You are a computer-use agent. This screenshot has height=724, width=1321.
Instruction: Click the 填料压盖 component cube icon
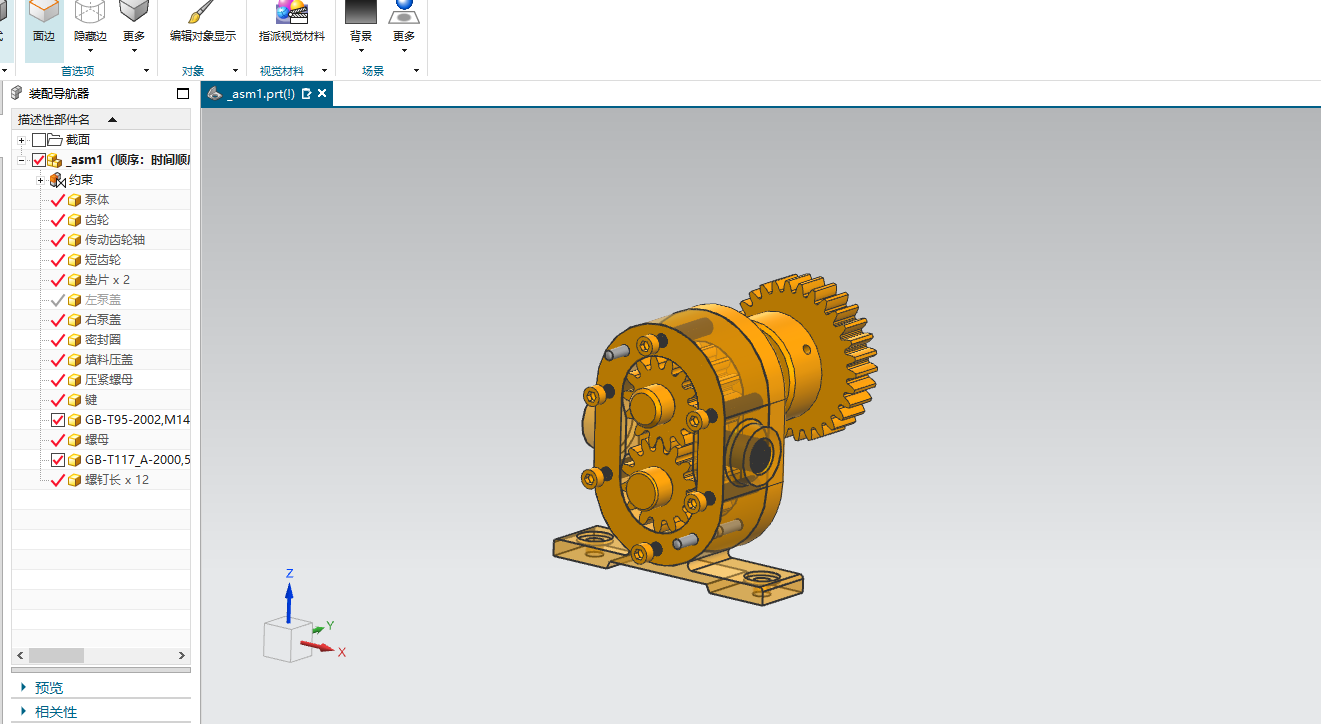pyautogui.click(x=74, y=360)
